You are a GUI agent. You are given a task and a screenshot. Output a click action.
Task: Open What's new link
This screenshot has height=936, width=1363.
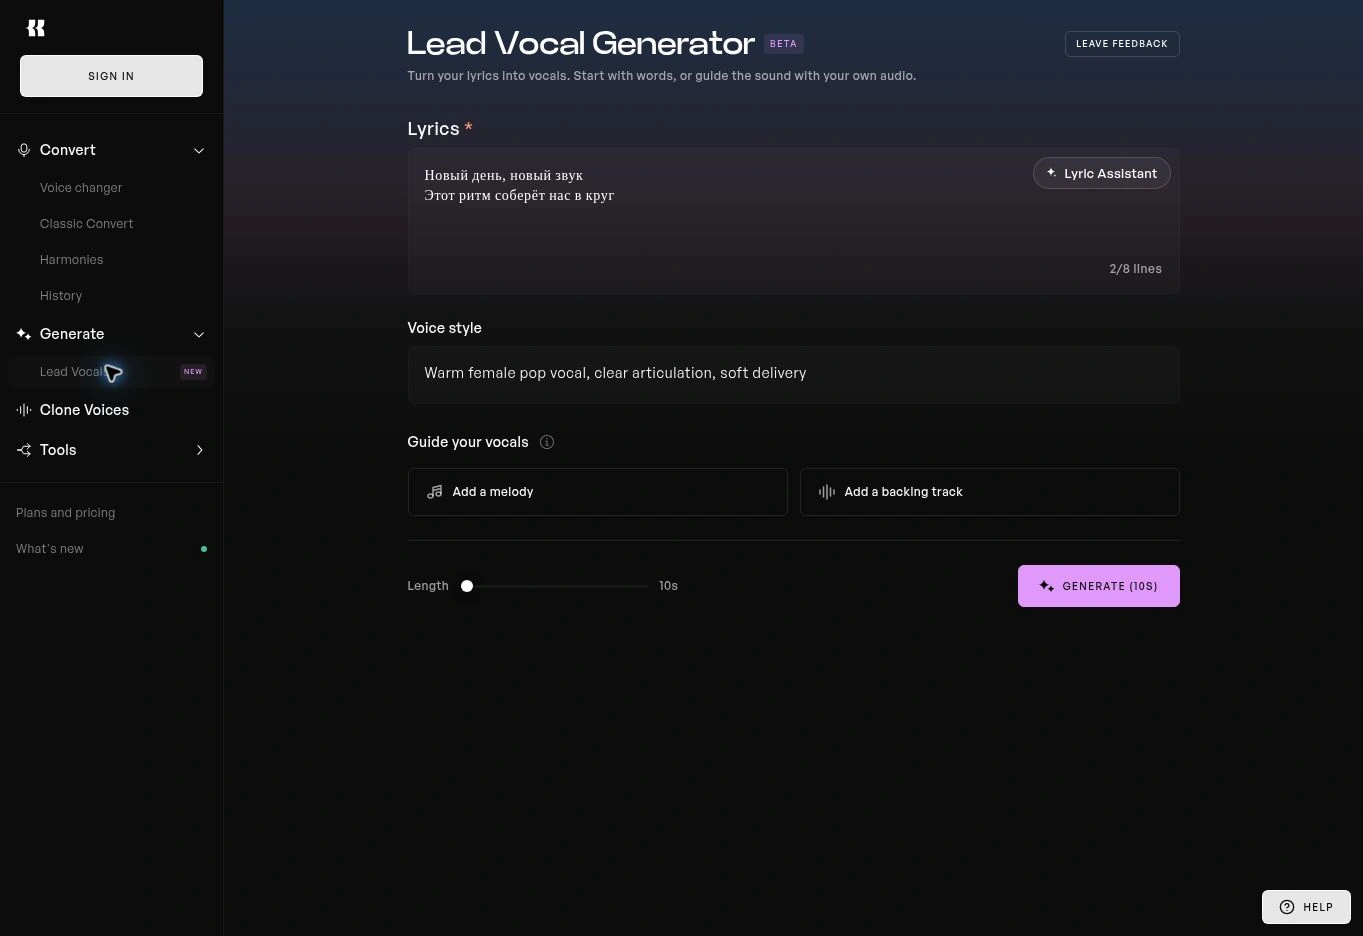pyautogui.click(x=50, y=549)
